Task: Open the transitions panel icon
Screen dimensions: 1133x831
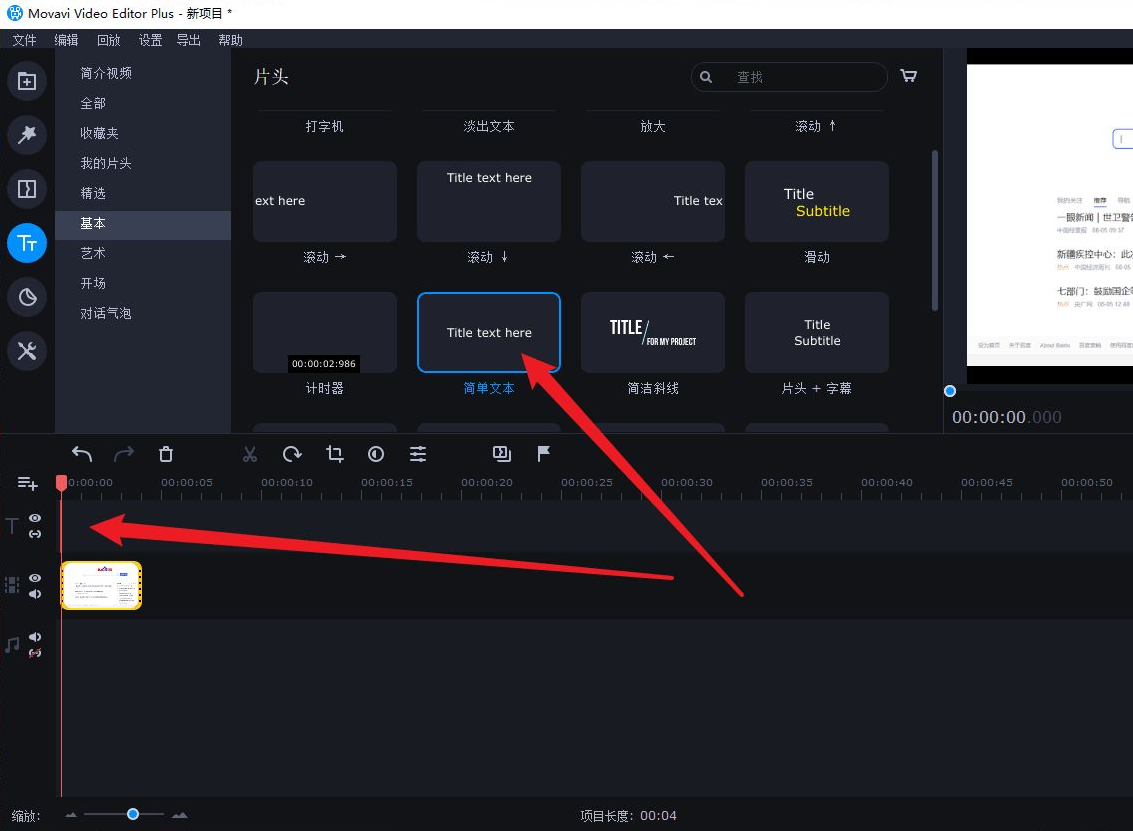Action: point(27,189)
